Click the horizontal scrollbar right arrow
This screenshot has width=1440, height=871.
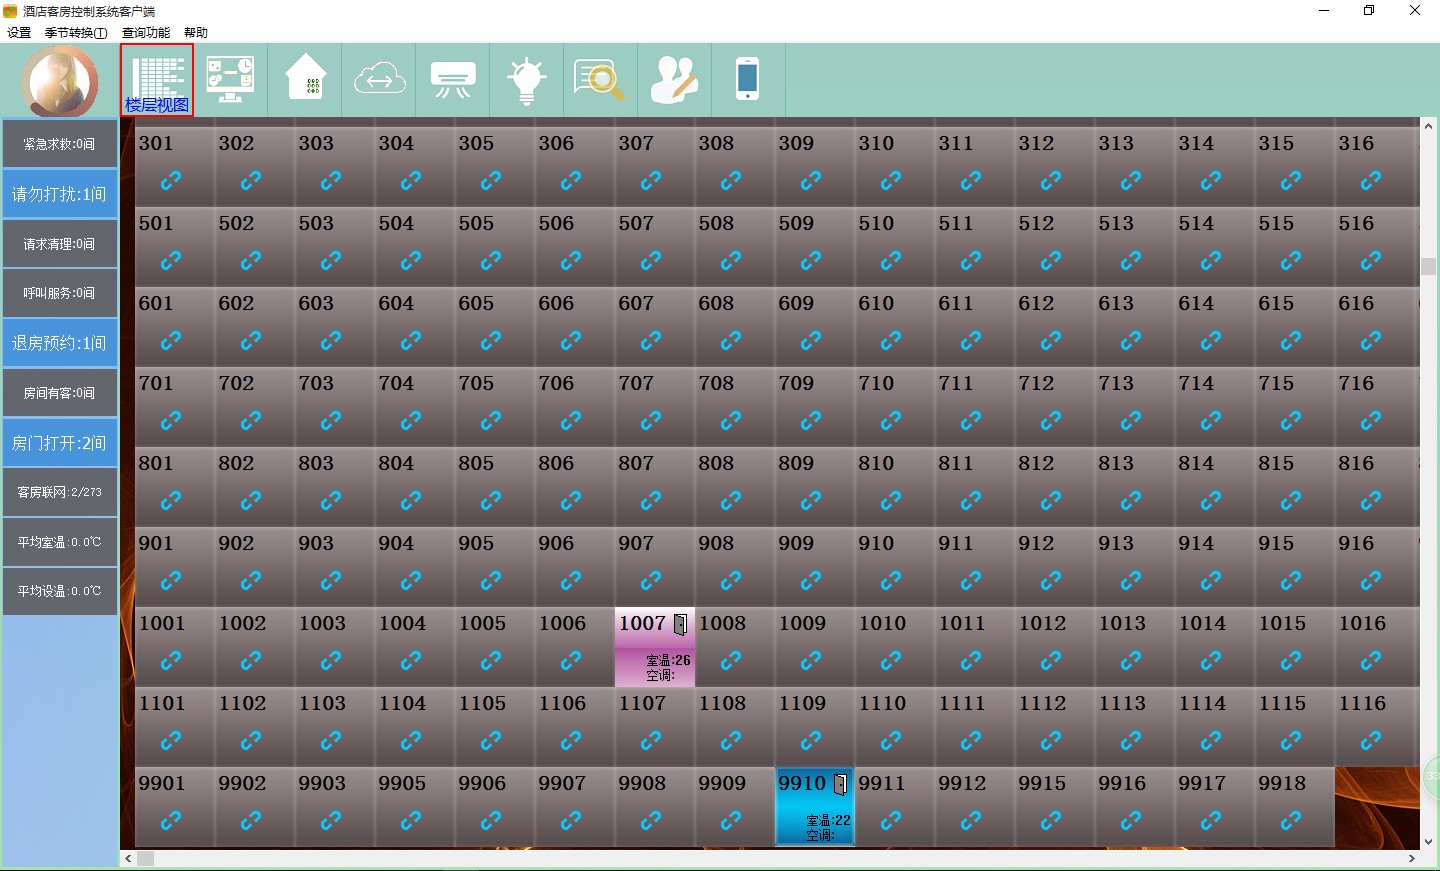(x=1411, y=858)
